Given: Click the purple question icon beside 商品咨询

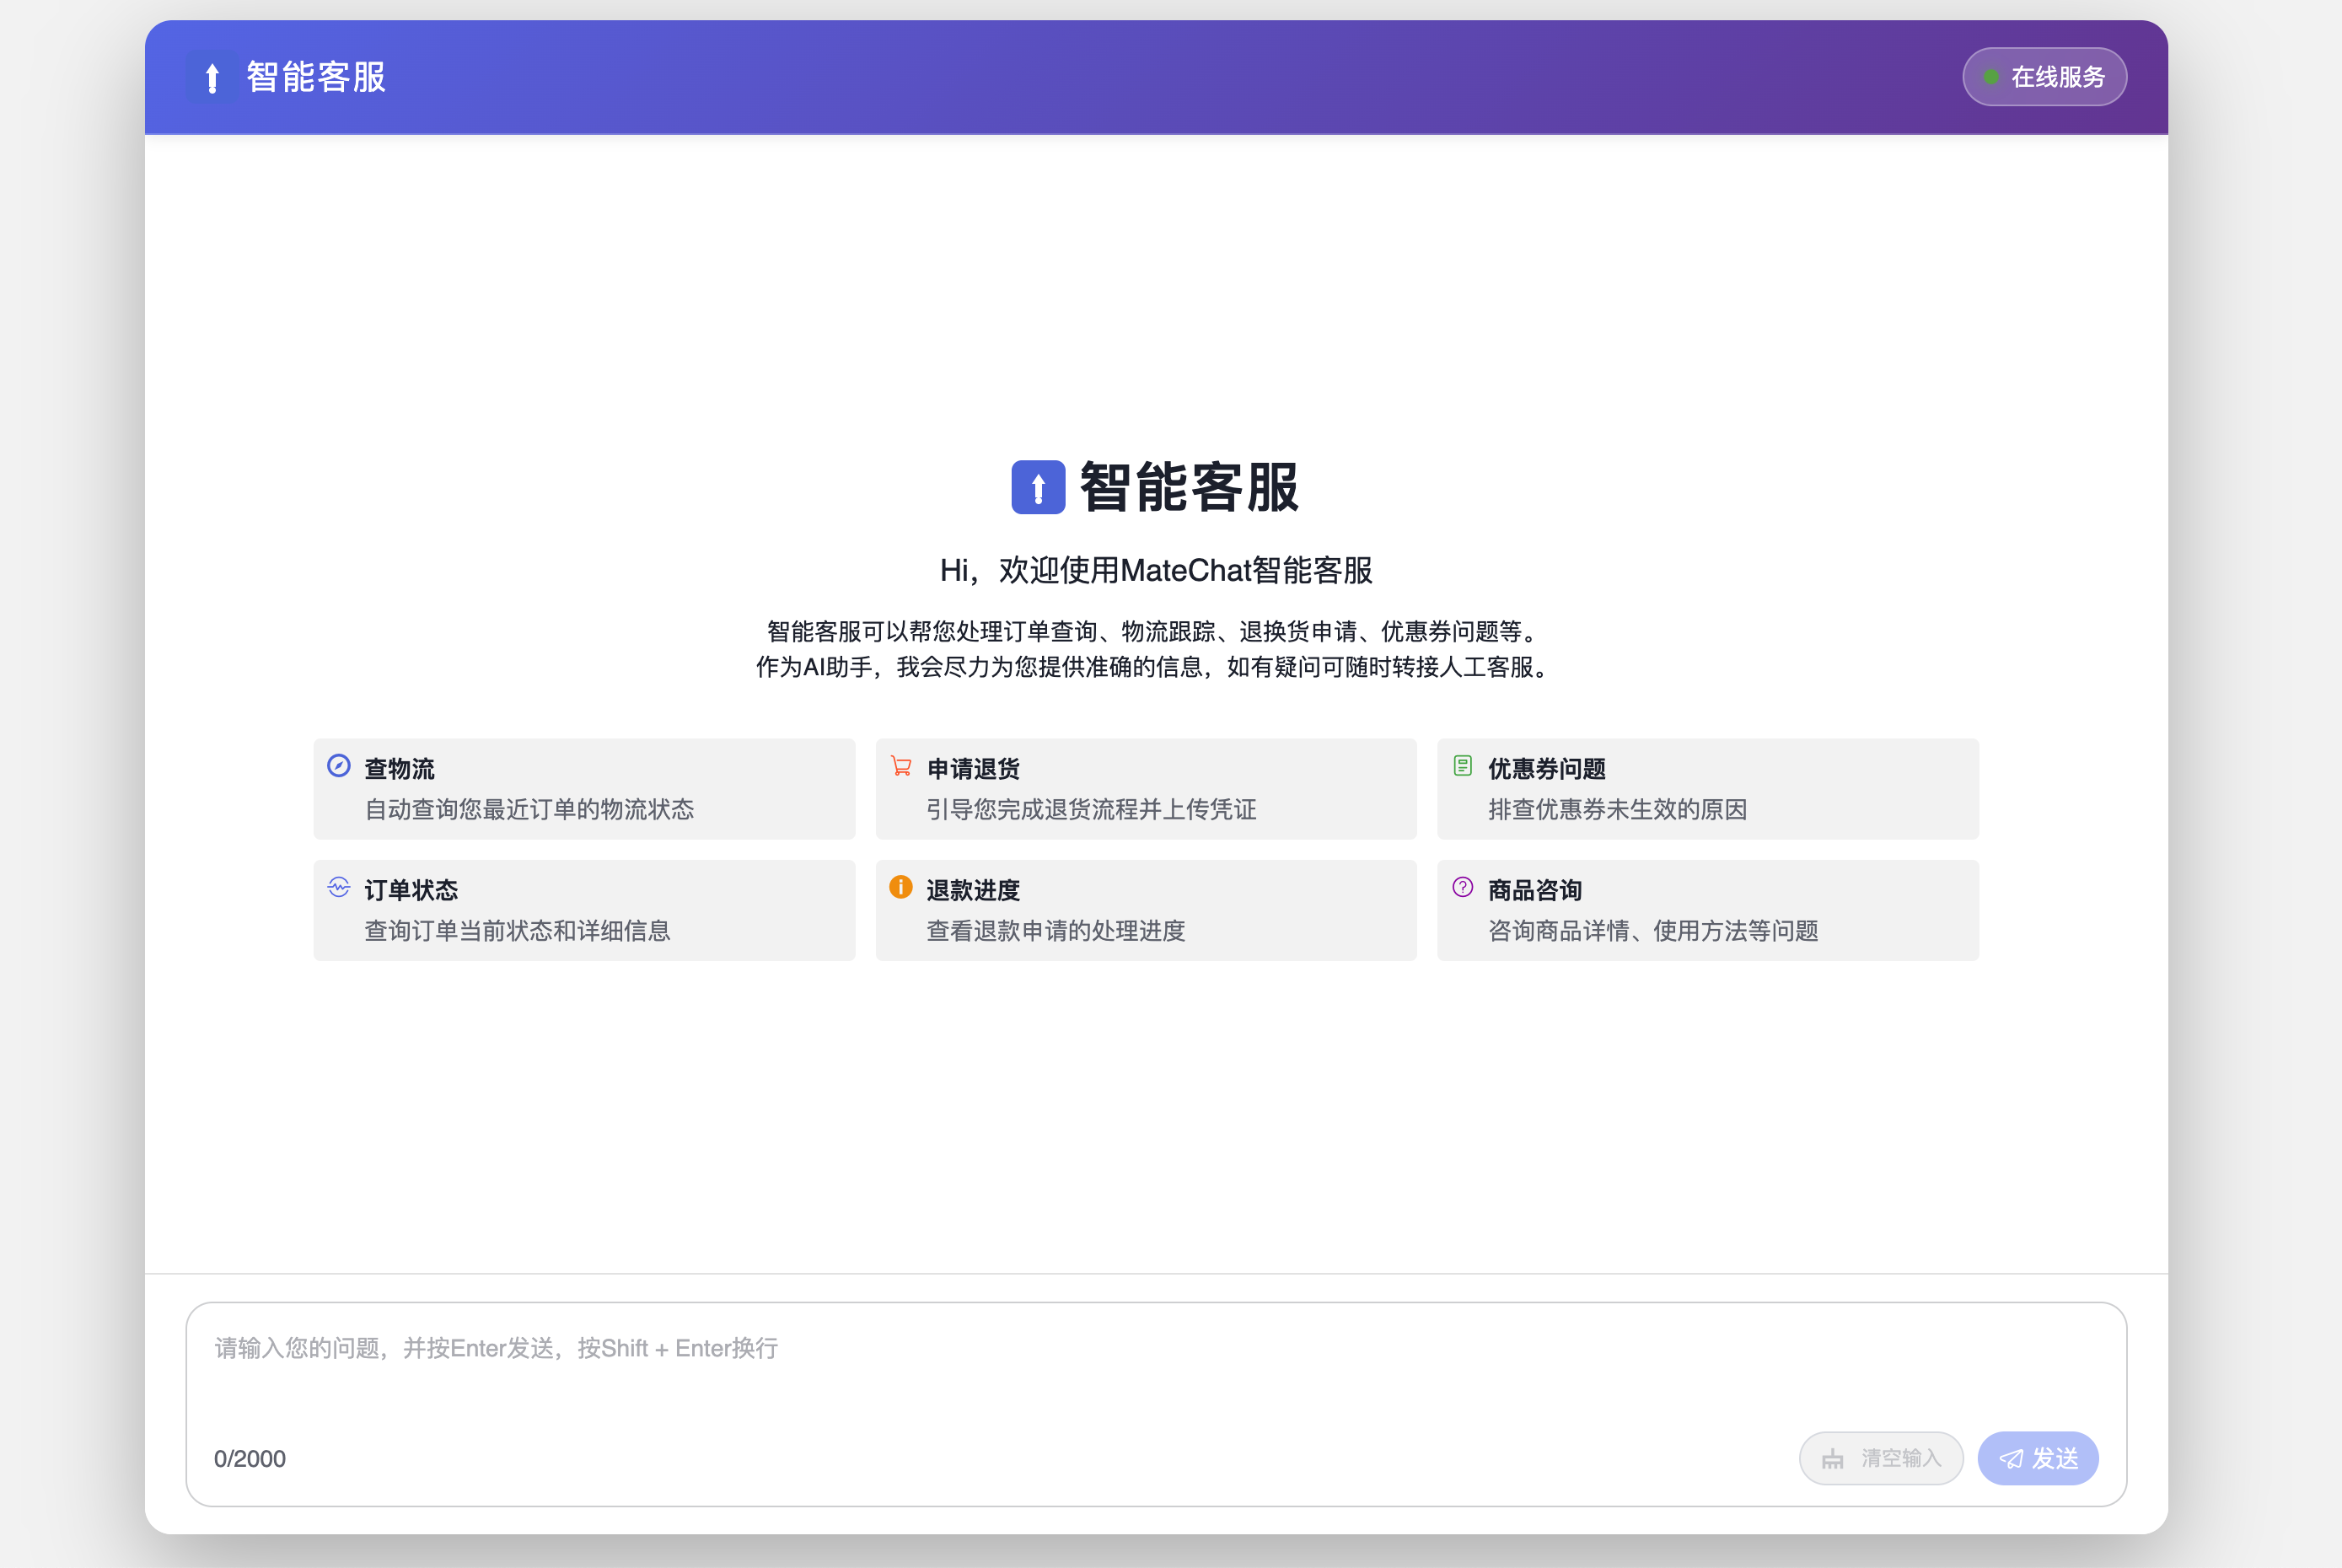Looking at the screenshot, I should [1462, 887].
